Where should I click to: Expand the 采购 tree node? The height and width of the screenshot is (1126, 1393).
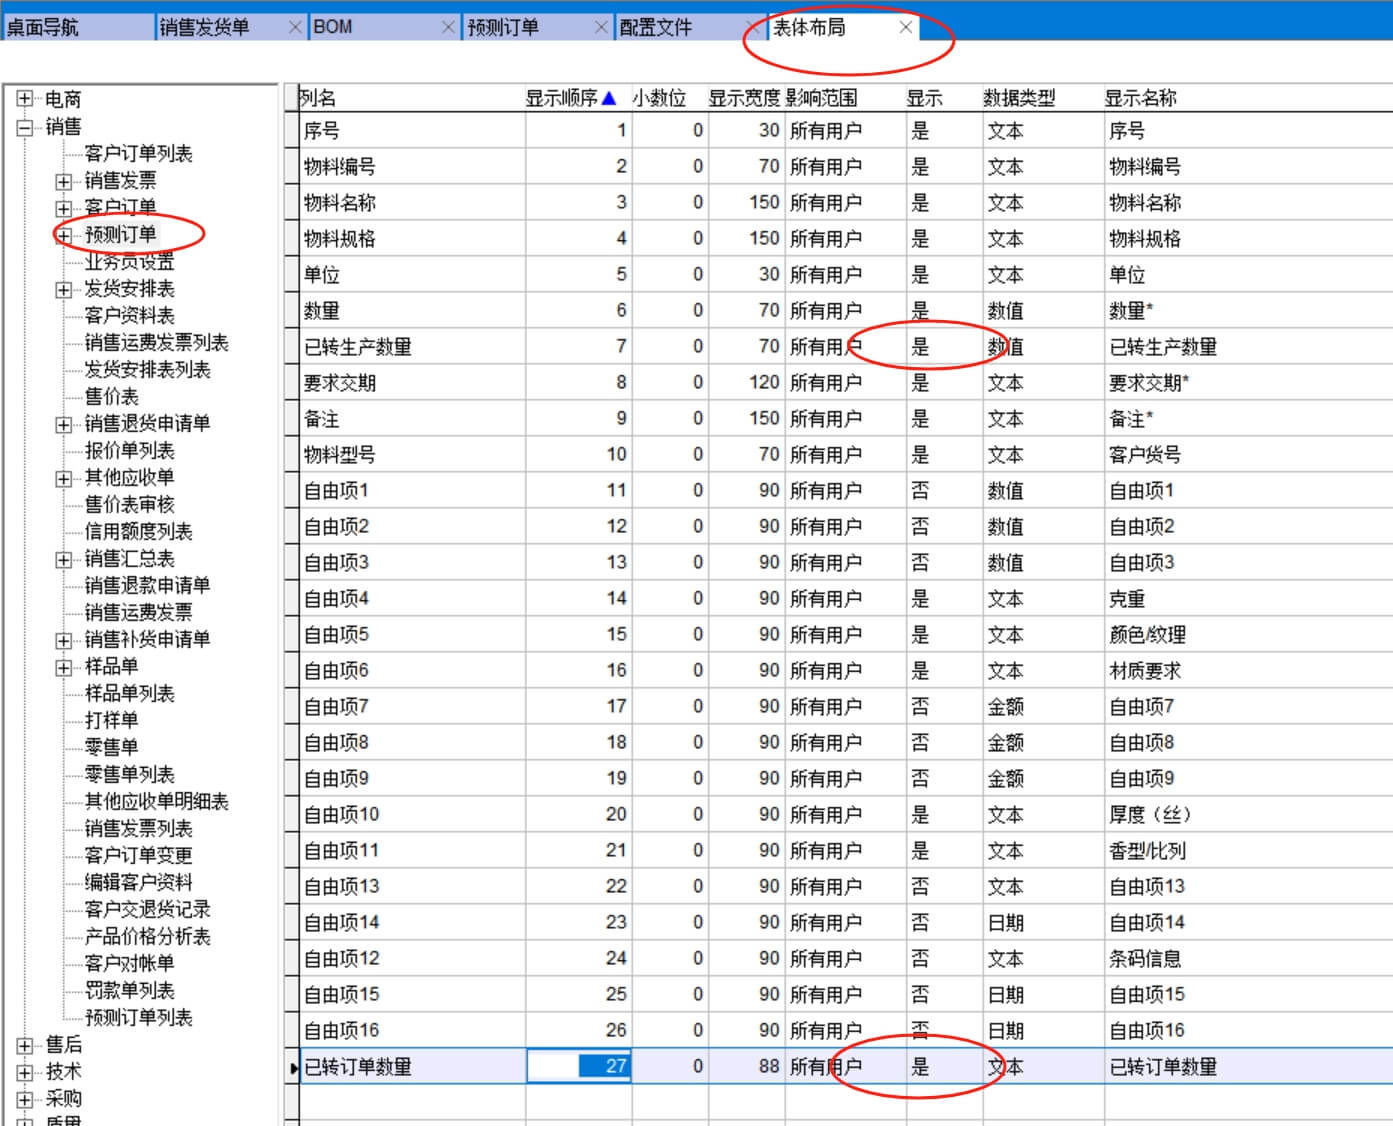(x=25, y=1099)
